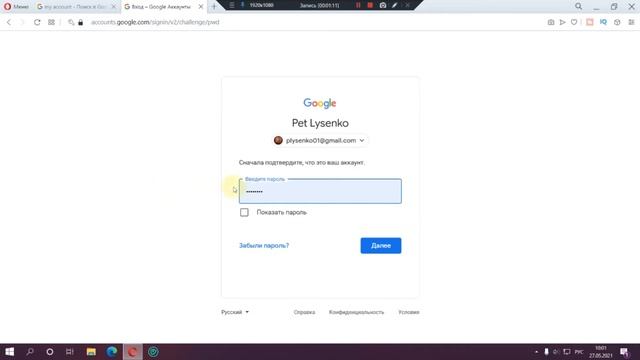Click the Далее button
Screen dimensions: 640x360
[381, 245]
